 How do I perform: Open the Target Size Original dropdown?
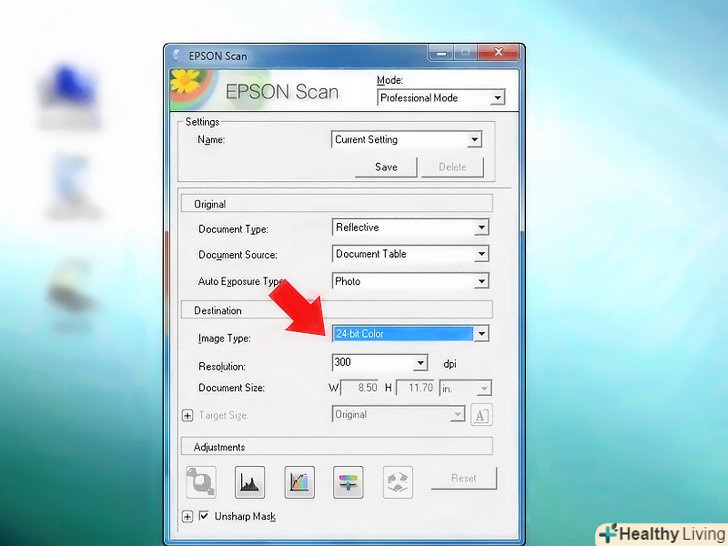[398, 414]
